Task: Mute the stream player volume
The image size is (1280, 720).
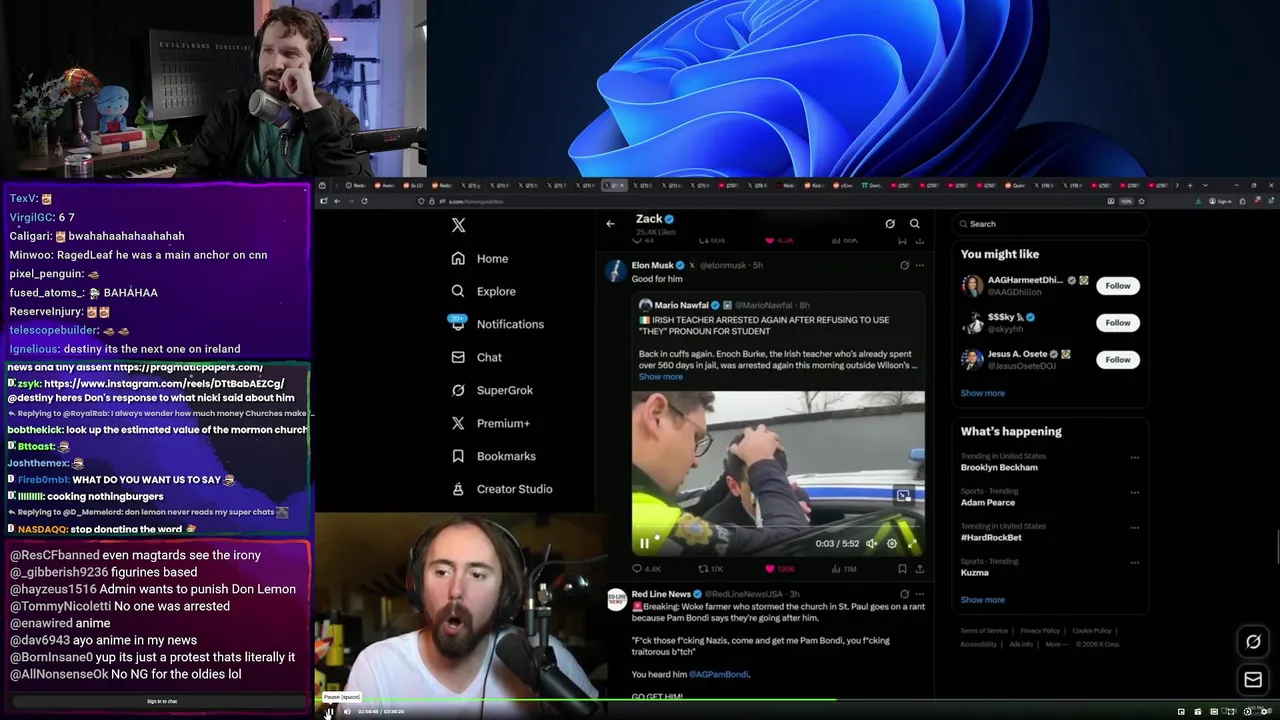Action: tap(347, 711)
